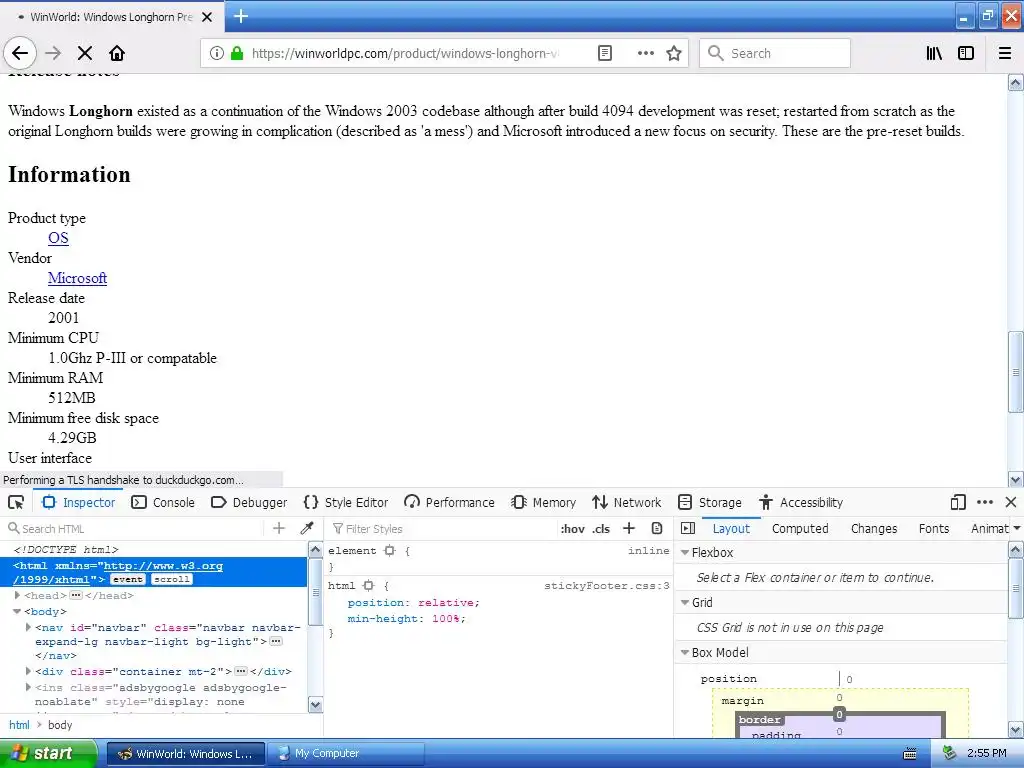Screen dimensions: 1024x768
Task: Open the Firefox hamburger menu
Action: 1005,53
